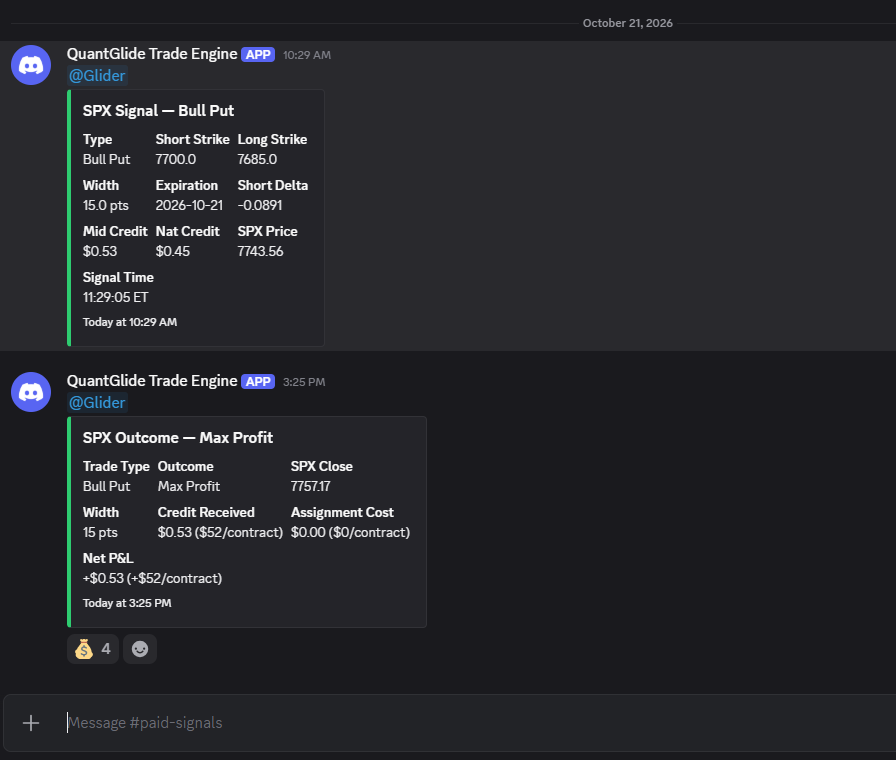Image resolution: width=896 pixels, height=760 pixels.
Task: Click the Assignment Cost value $0.00 ($0/contract)
Action: click(350, 533)
